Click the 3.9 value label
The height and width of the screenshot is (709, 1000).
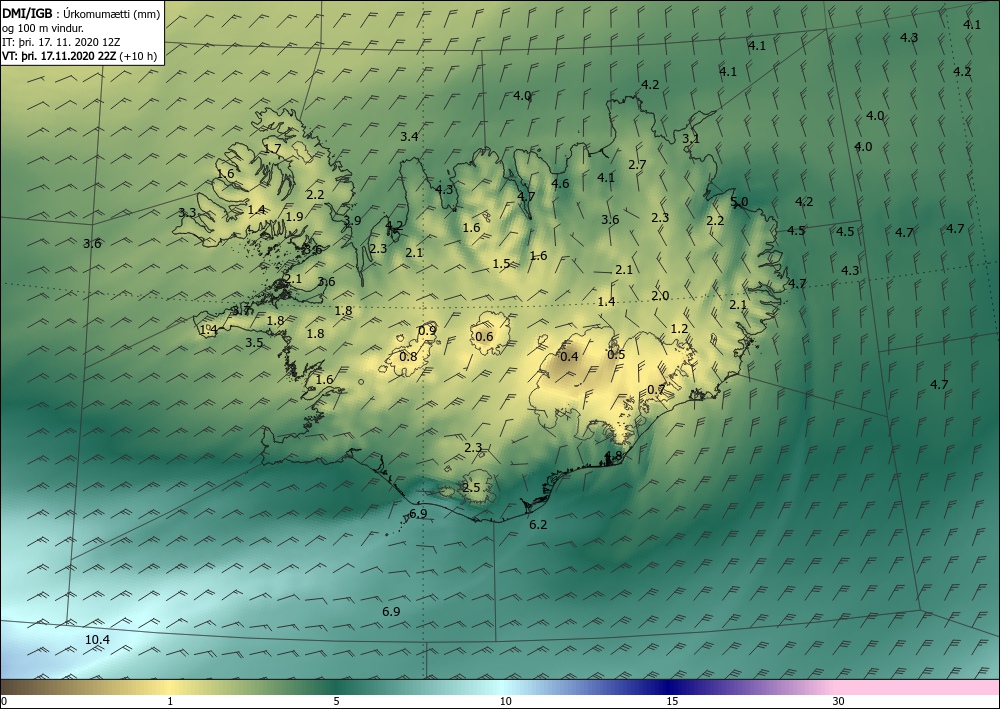coord(352,221)
